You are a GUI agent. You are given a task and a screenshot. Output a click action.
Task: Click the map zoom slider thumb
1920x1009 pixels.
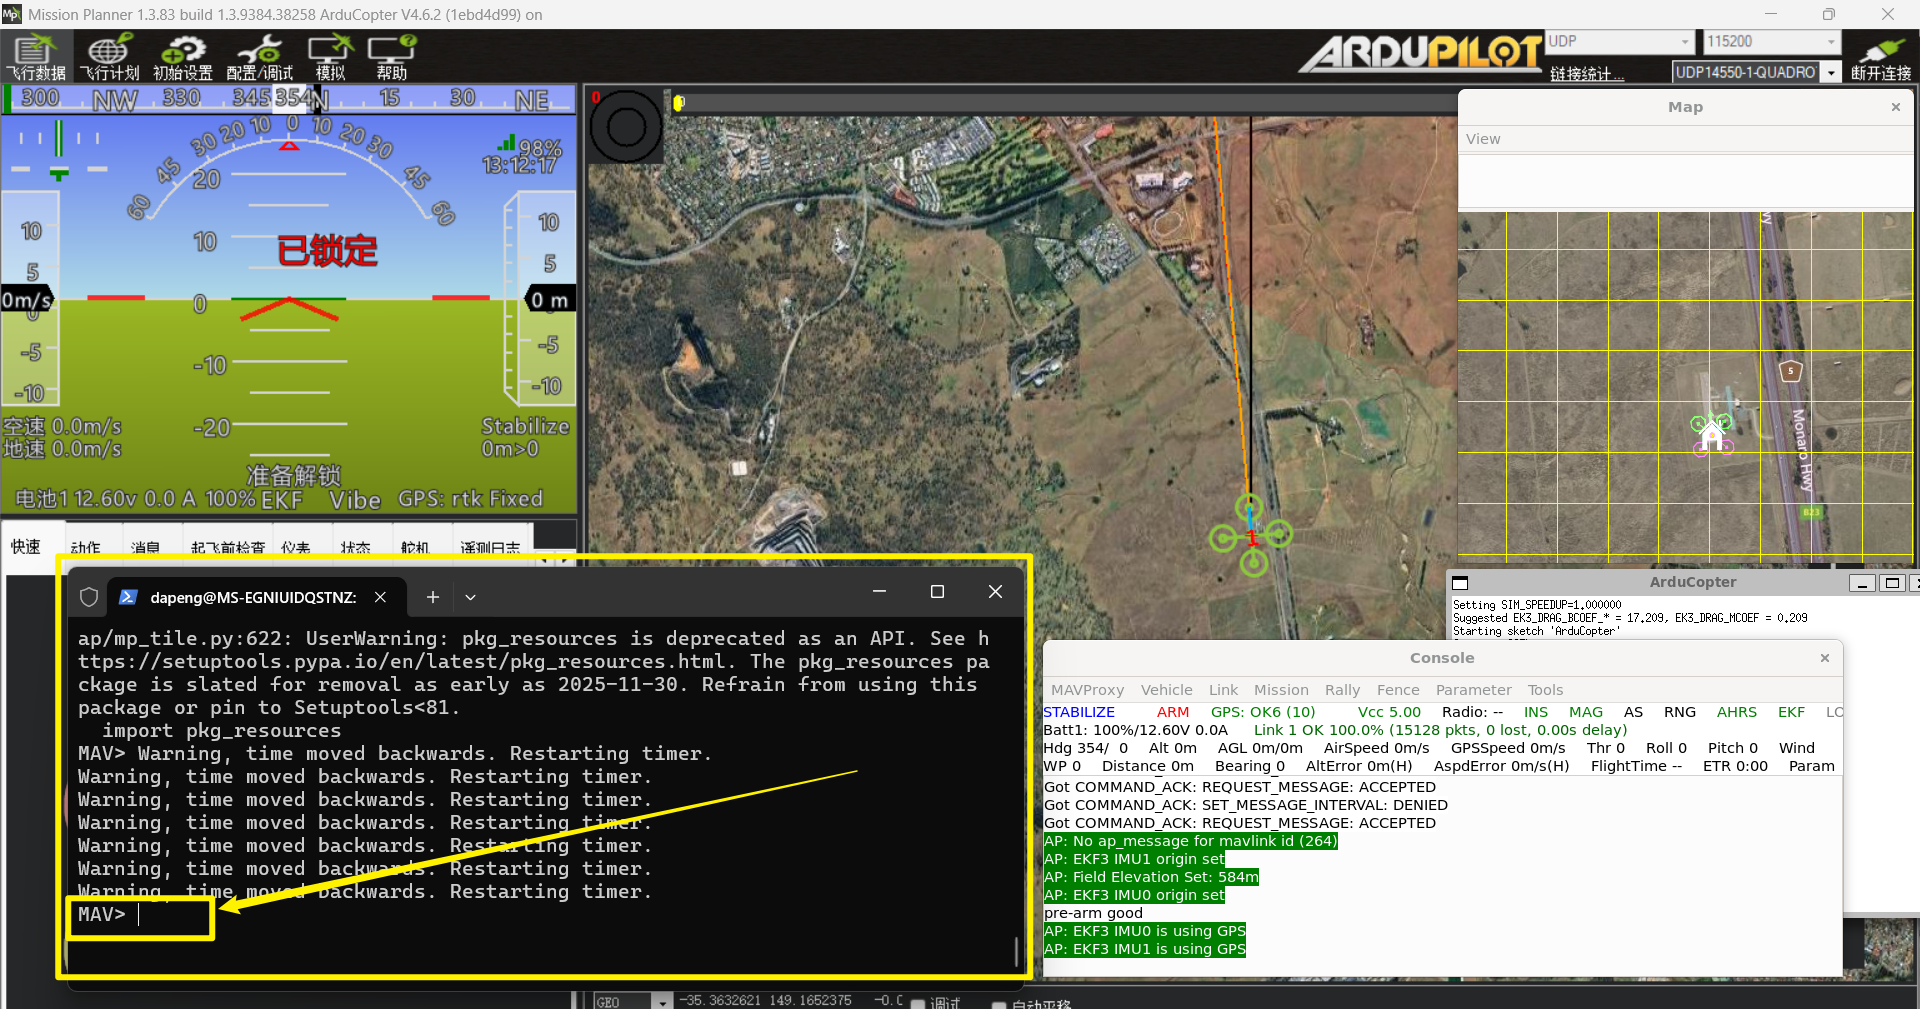679,102
